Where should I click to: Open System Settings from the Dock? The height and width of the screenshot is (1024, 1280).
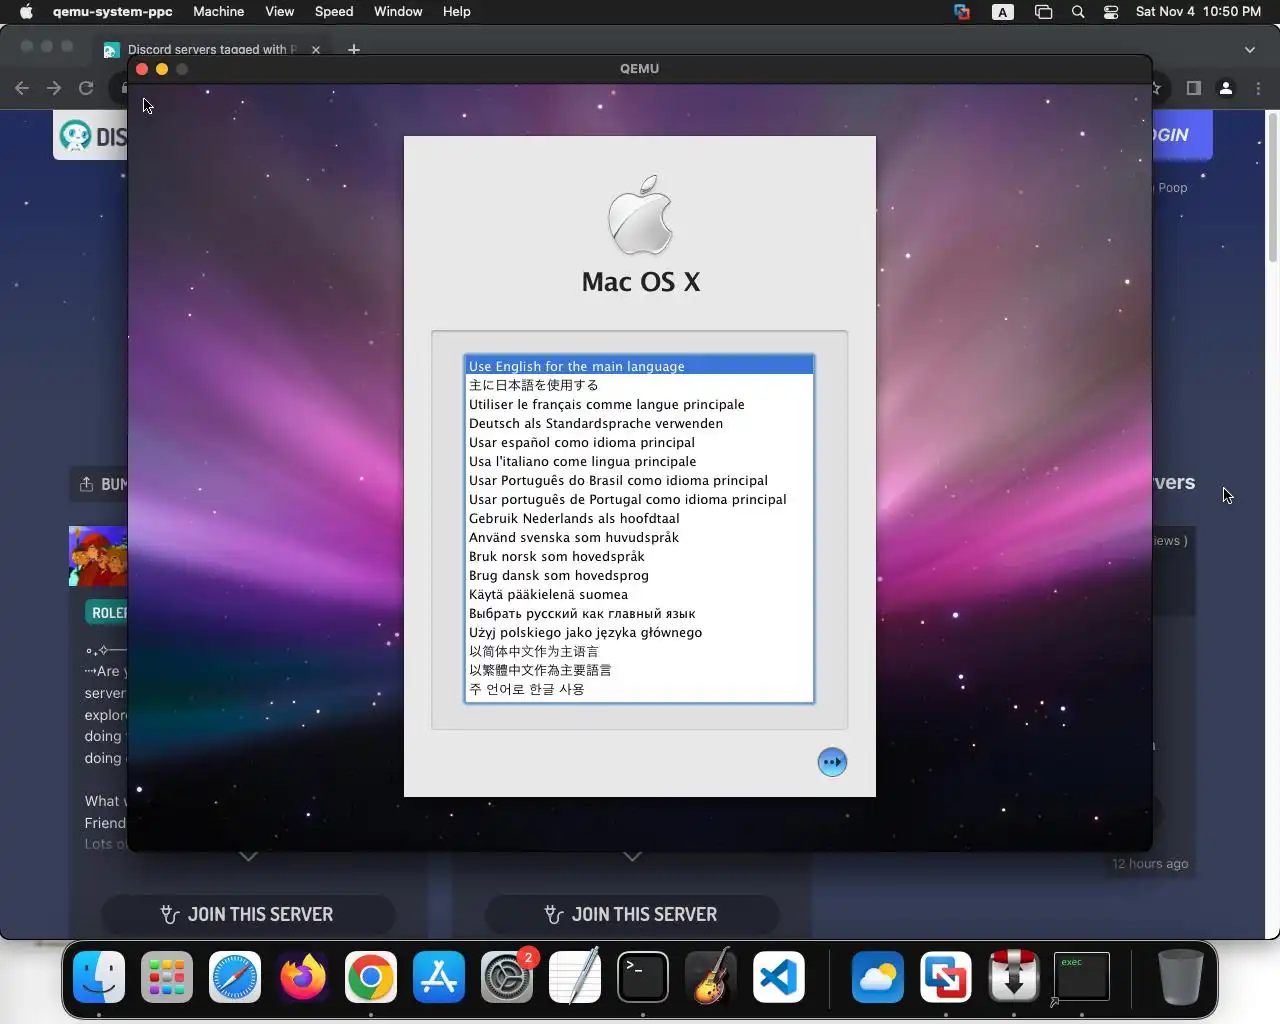pyautogui.click(x=507, y=977)
